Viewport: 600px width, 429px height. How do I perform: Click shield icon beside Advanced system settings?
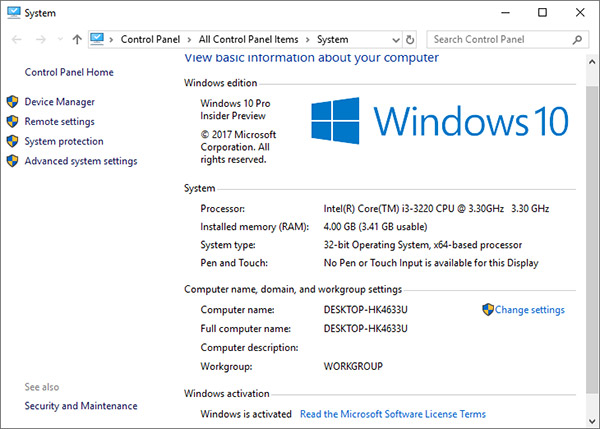(12, 161)
